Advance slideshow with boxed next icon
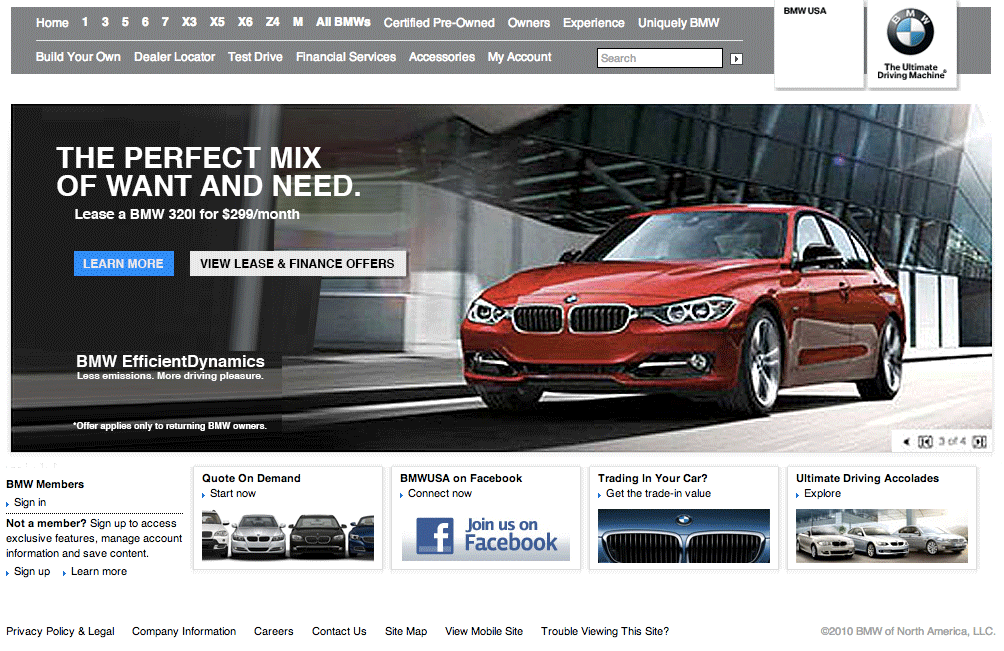Image resolution: width=1004 pixels, height=651 pixels. point(979,442)
